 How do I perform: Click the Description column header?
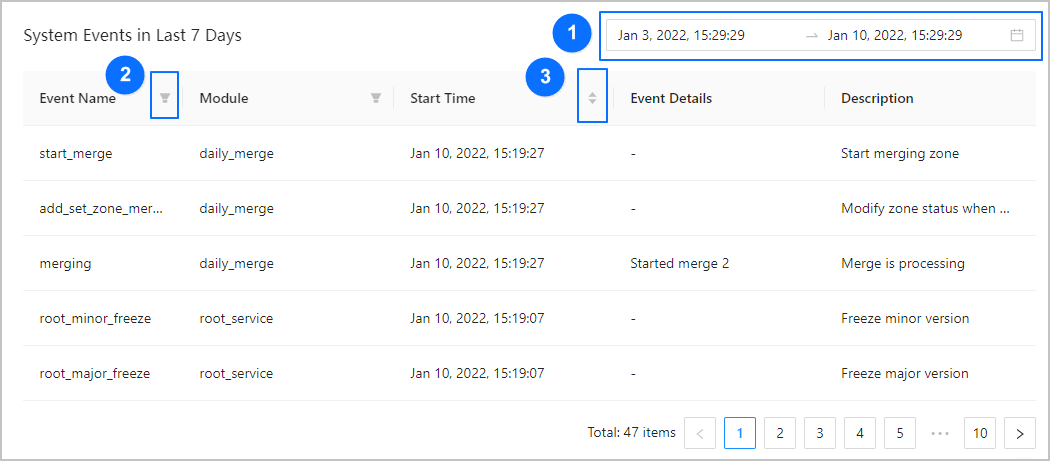(x=877, y=98)
